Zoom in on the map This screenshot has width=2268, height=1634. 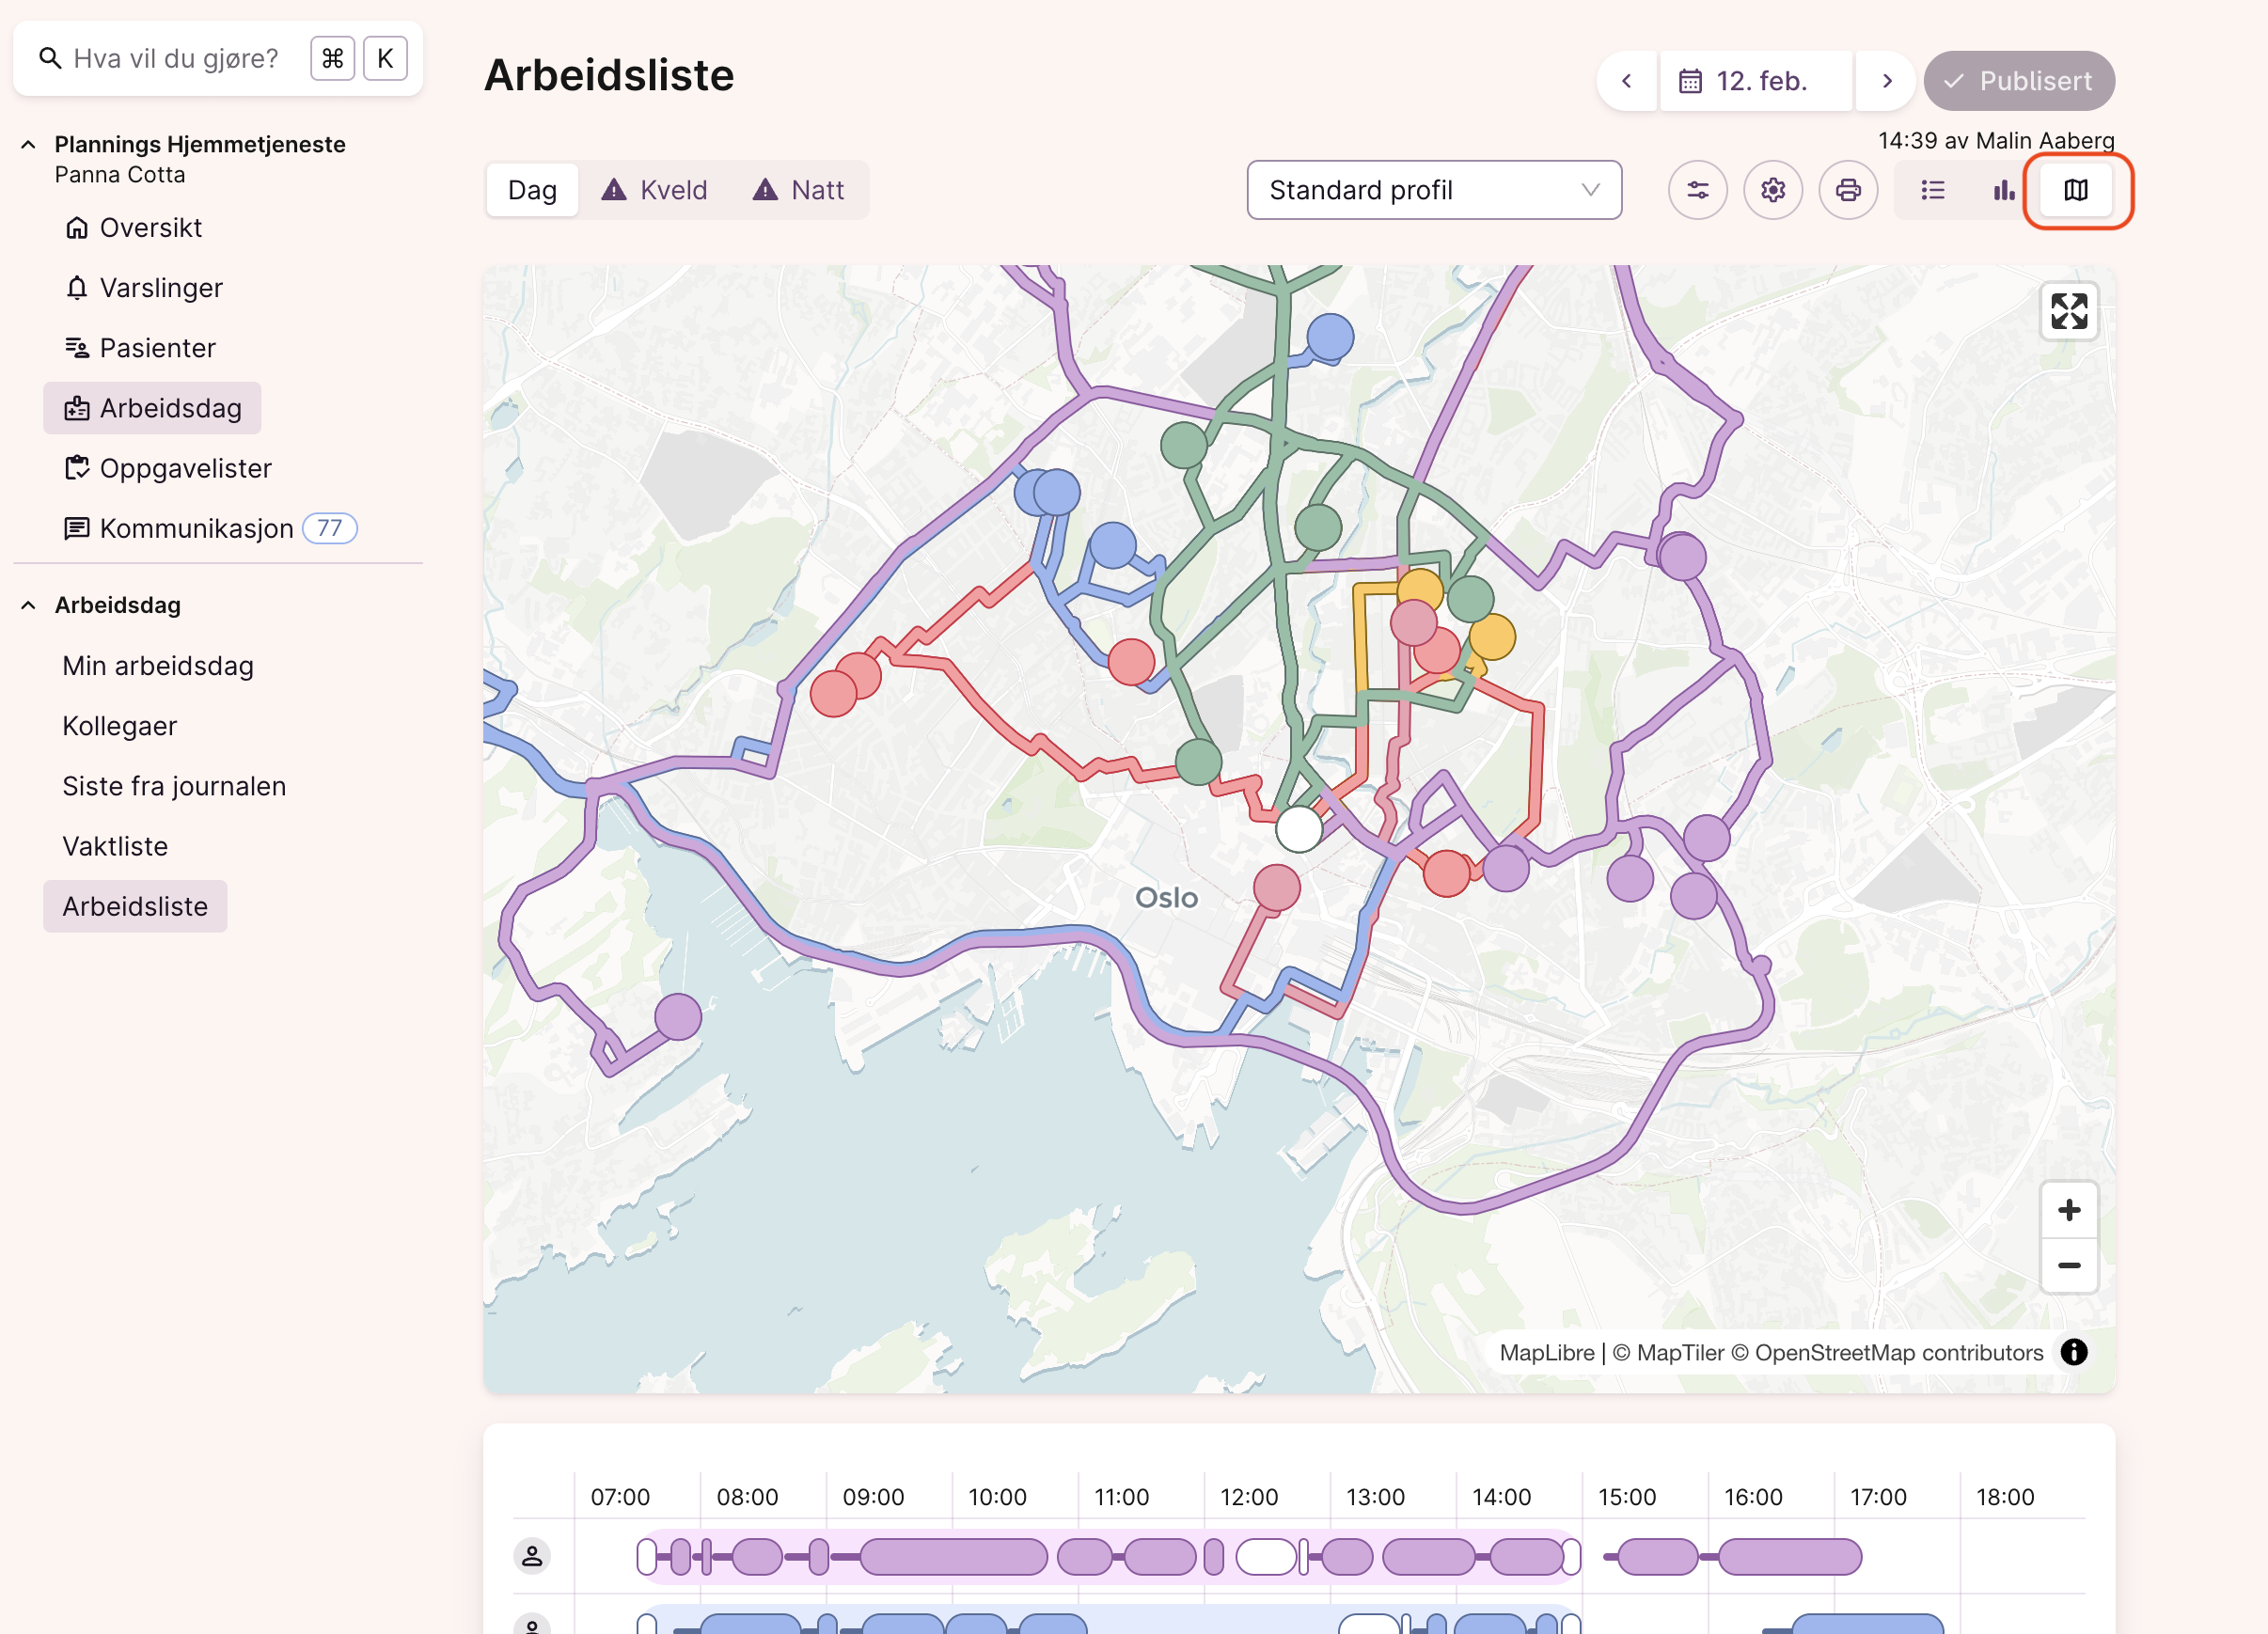(x=2068, y=1210)
